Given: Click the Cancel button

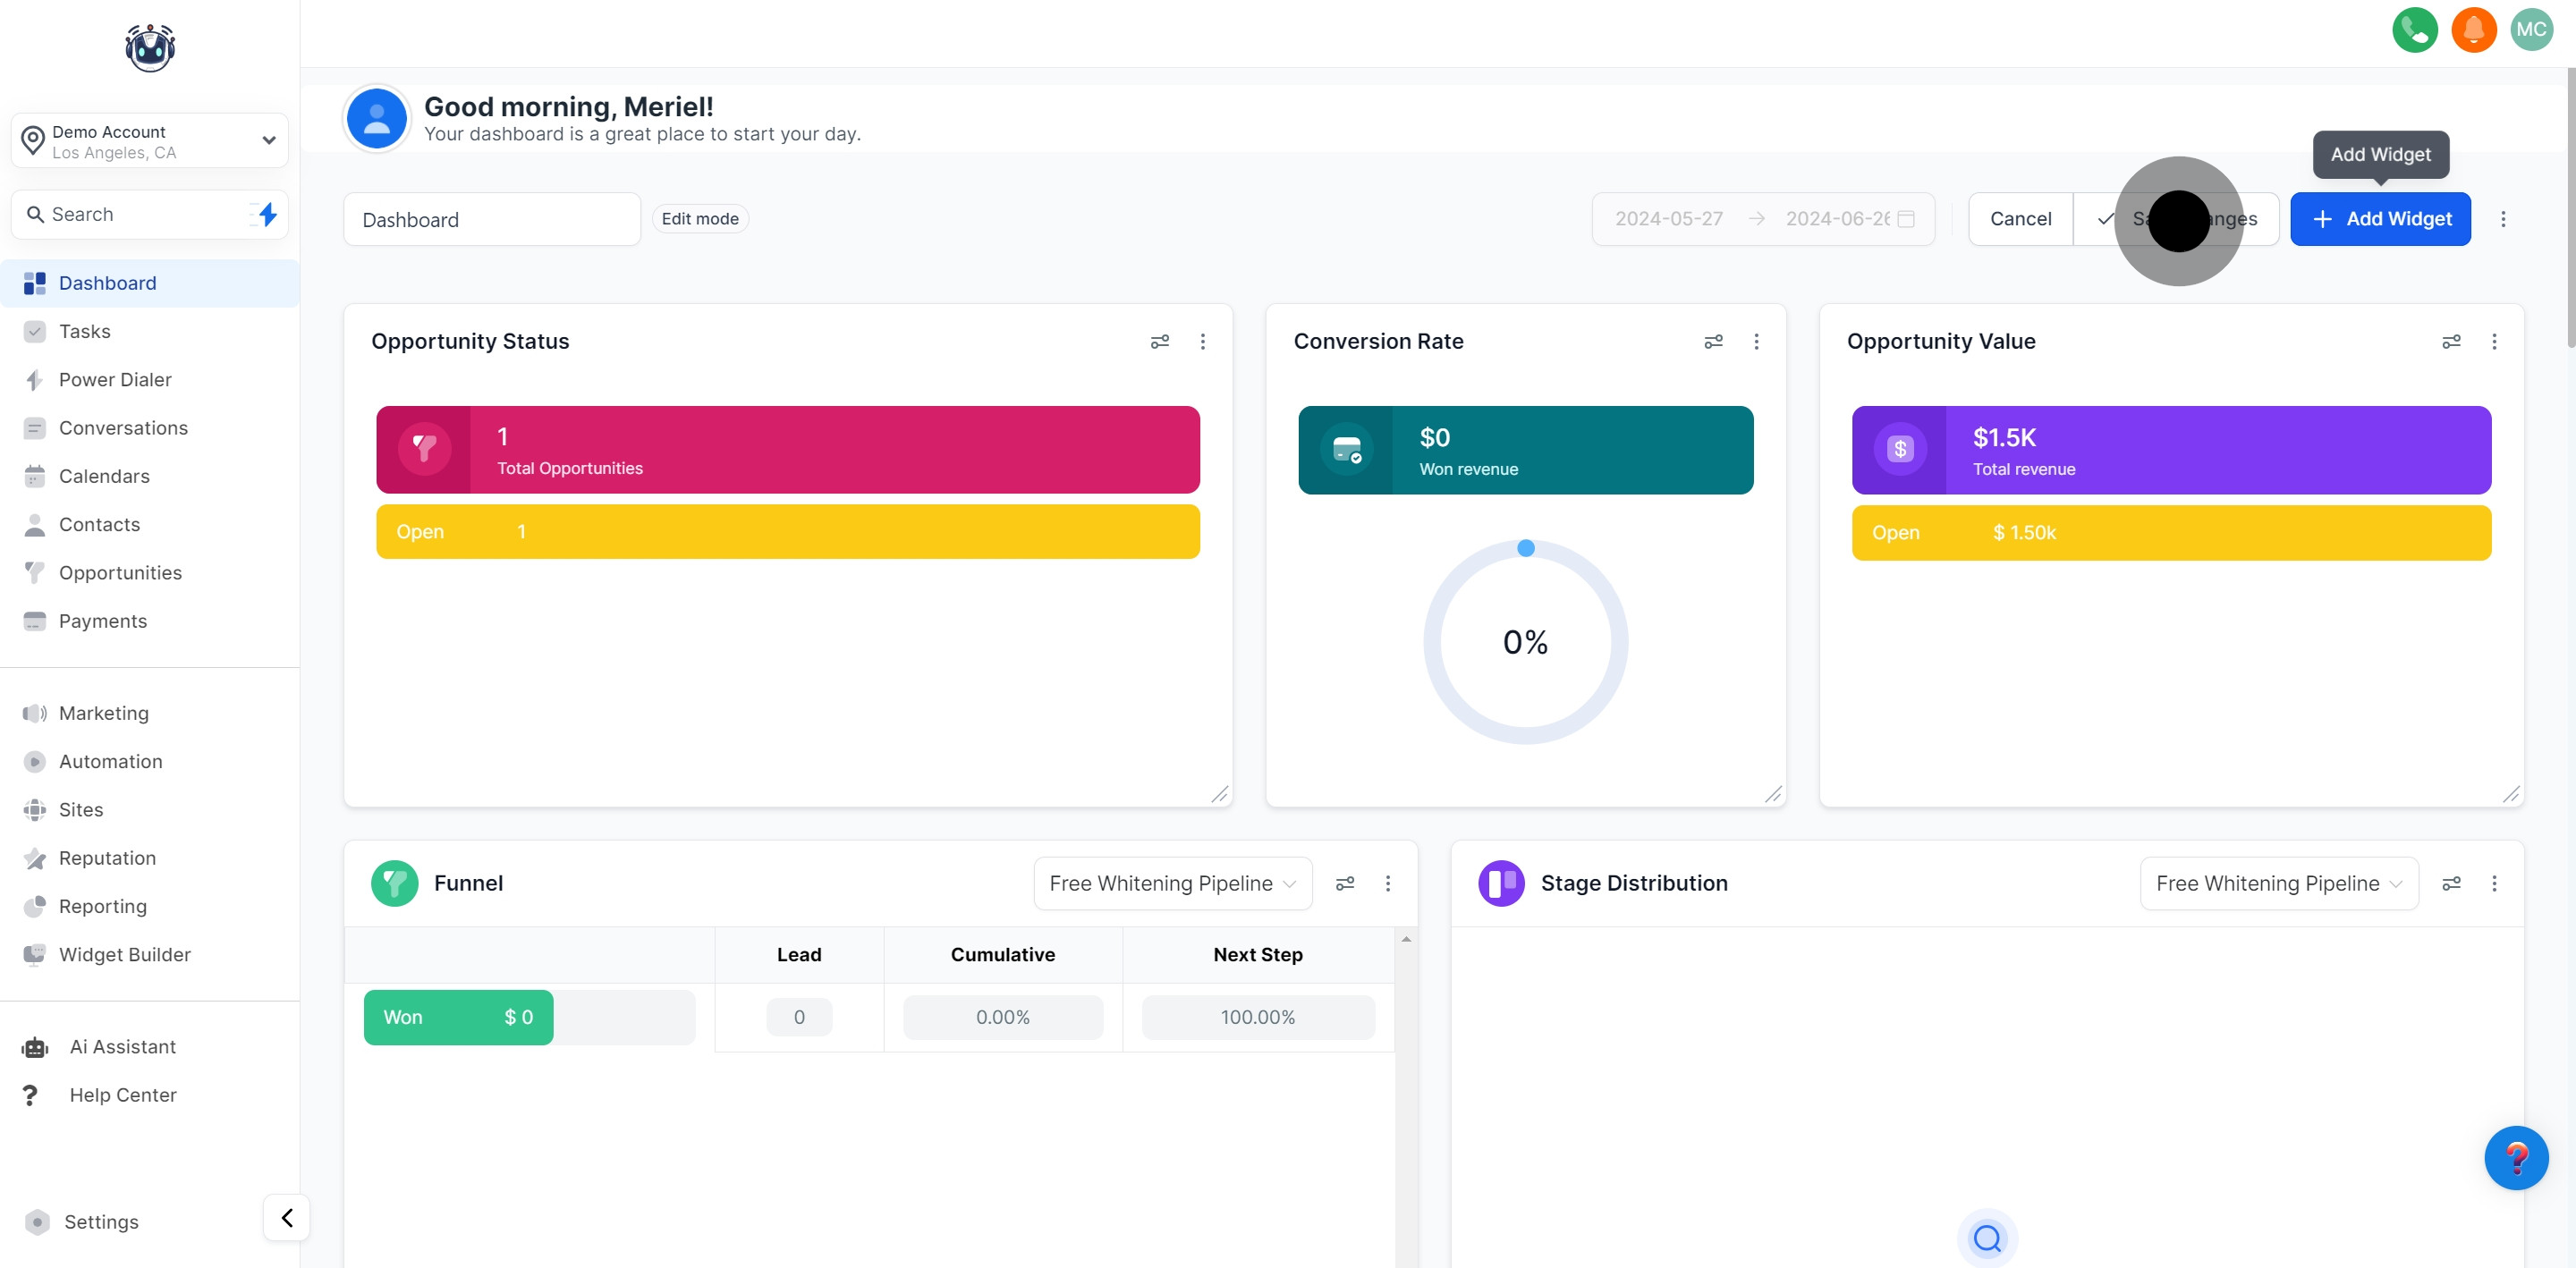Looking at the screenshot, I should pos(2020,219).
